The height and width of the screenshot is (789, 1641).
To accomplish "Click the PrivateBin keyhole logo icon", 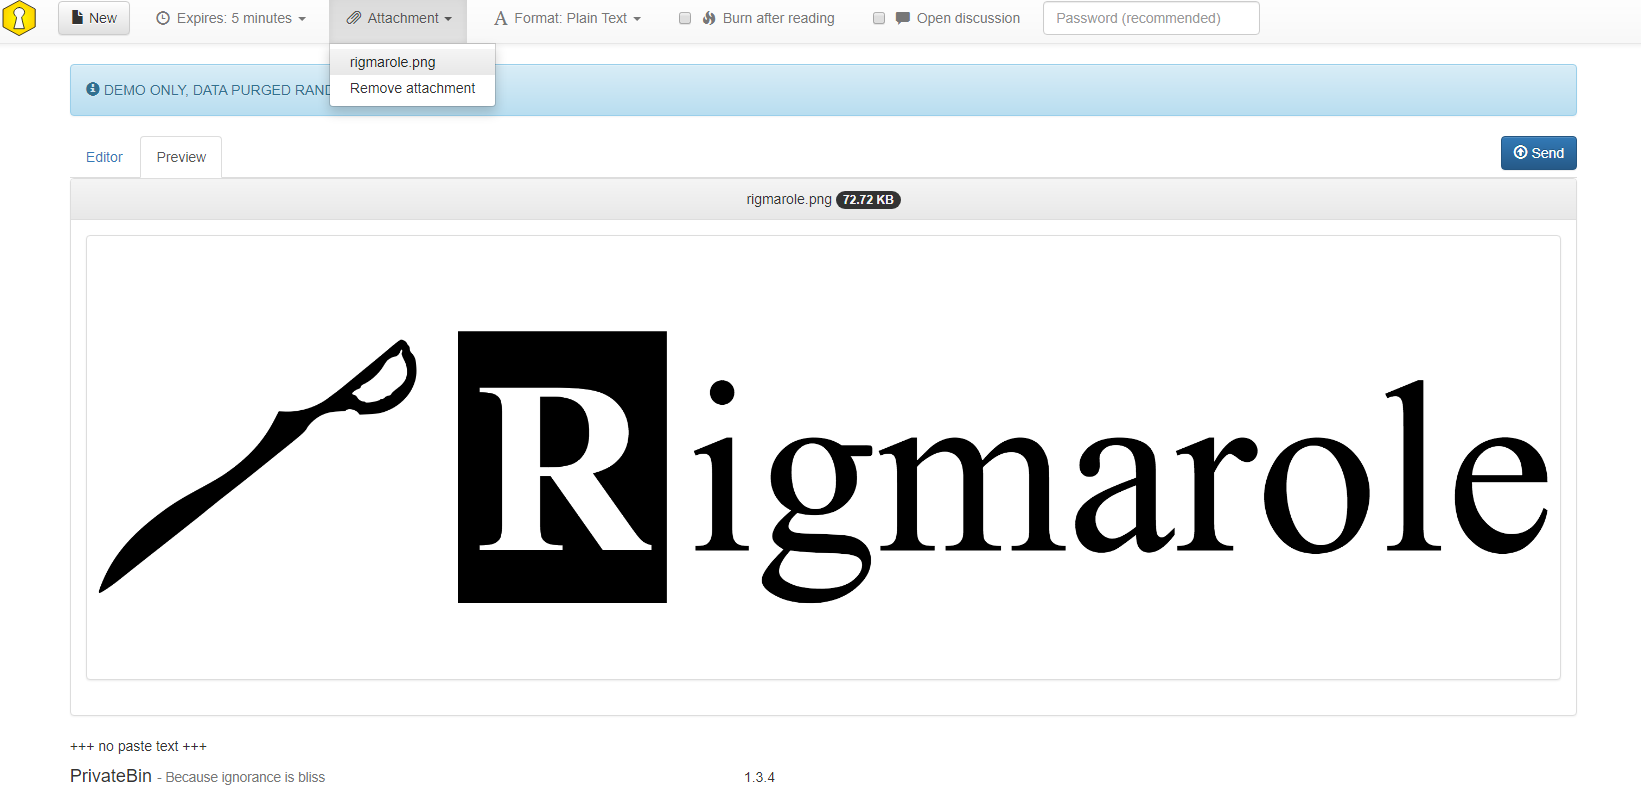I will point(19,18).
